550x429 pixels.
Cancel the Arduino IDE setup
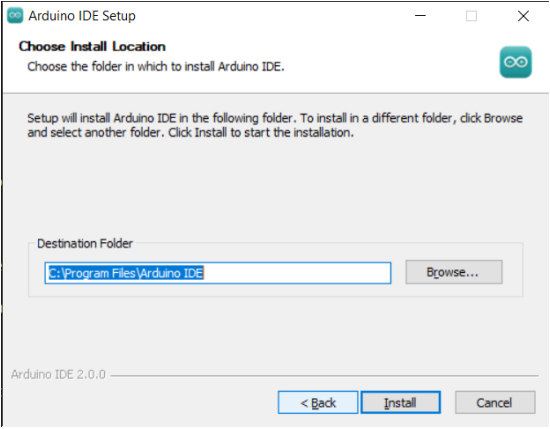tap(495, 402)
